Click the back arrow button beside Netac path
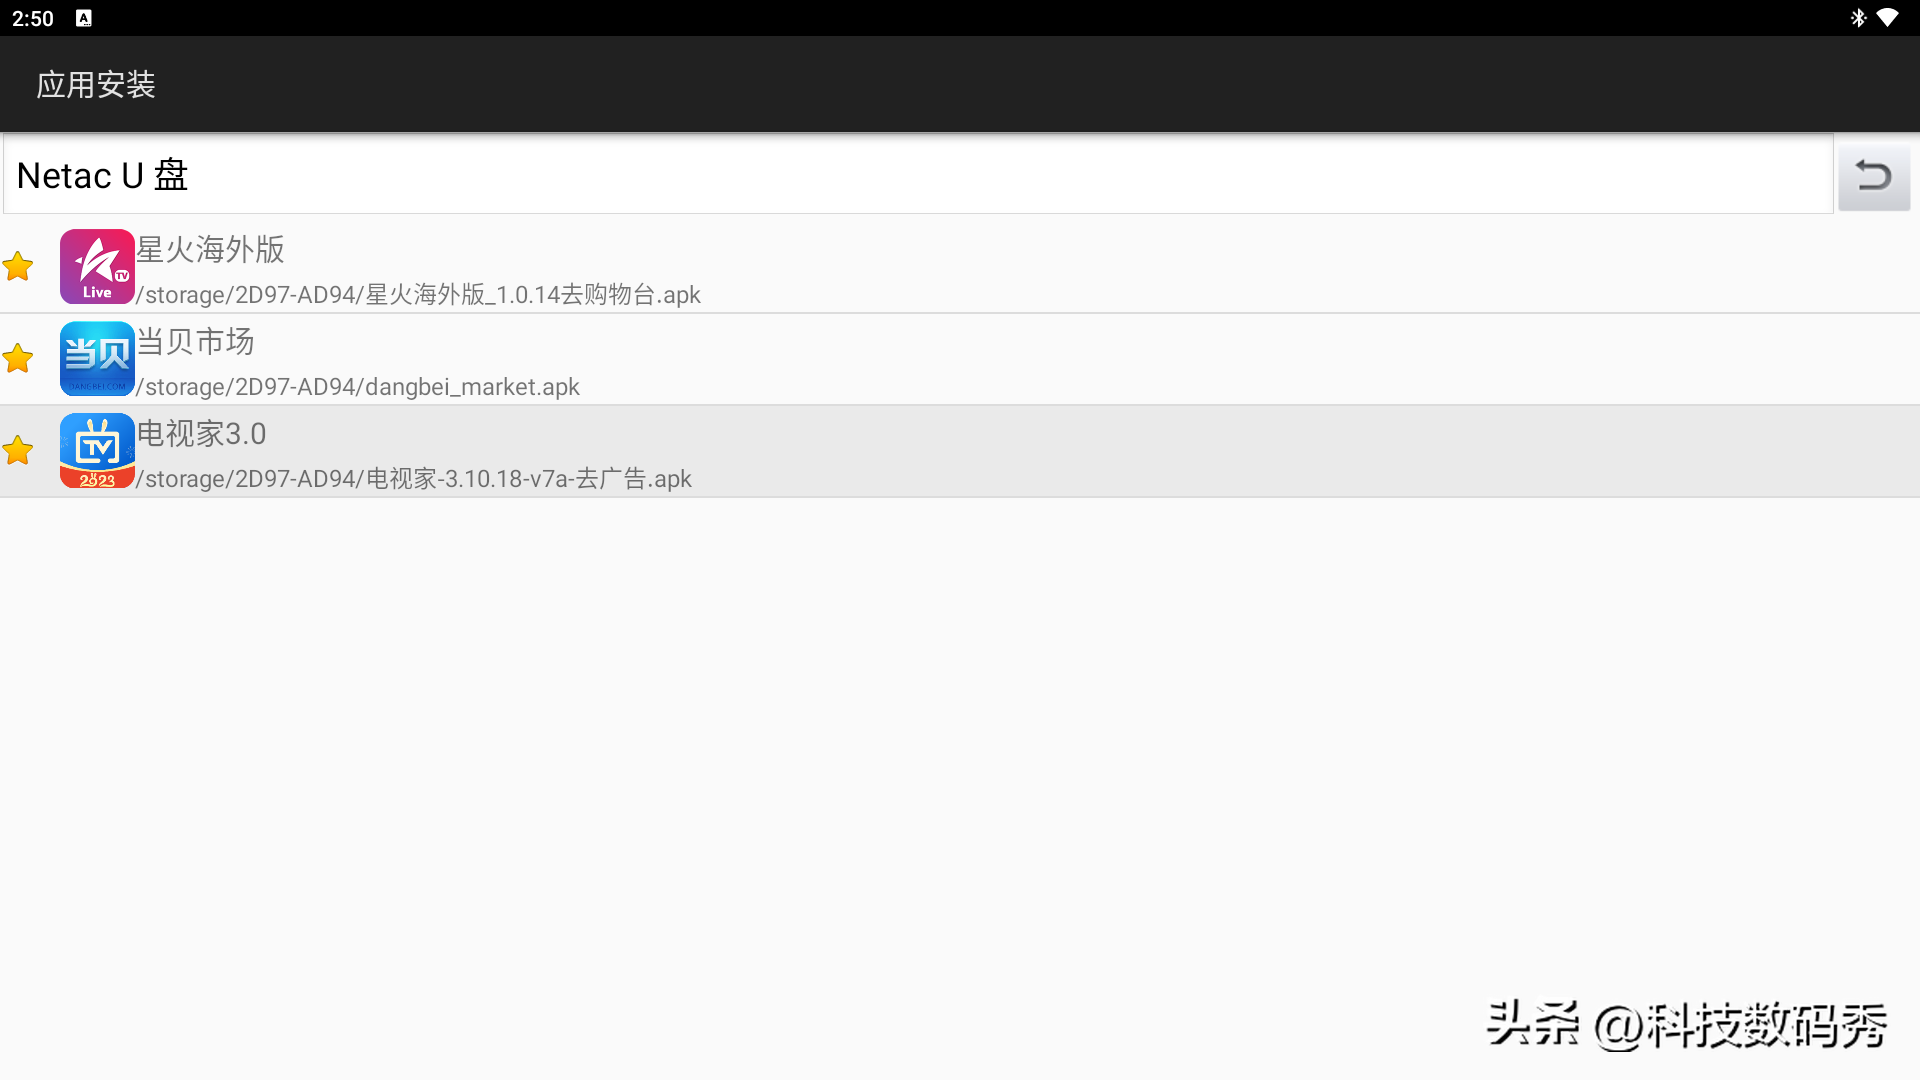 point(1874,176)
